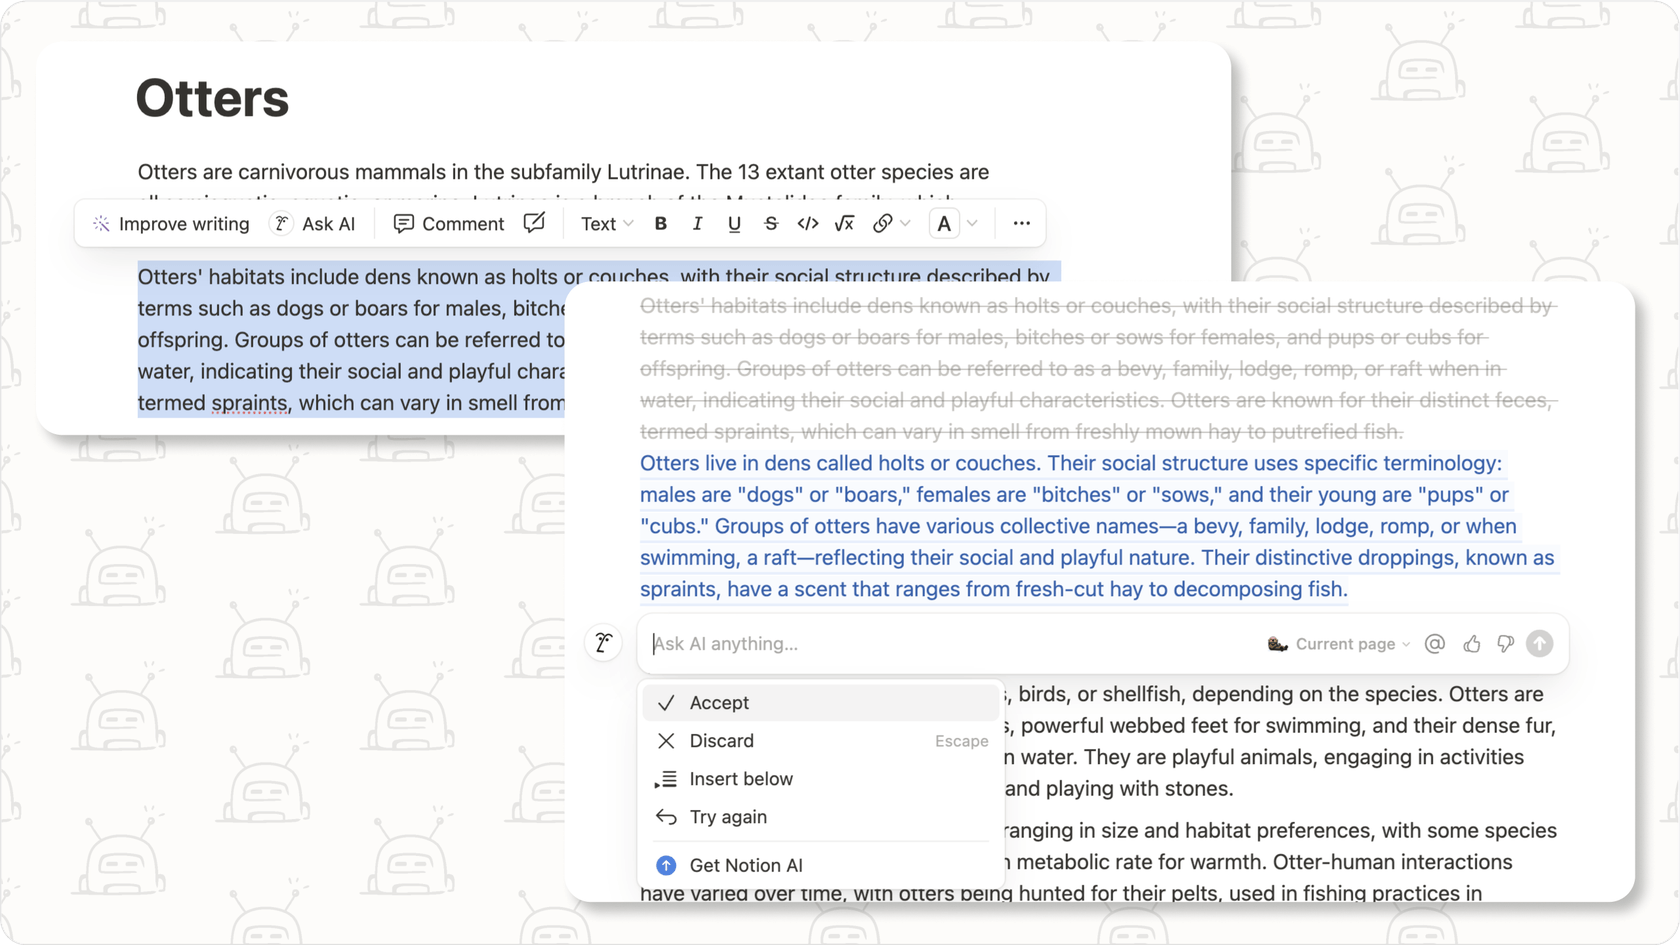The image size is (1680, 945).
Task: Select the Improve writing sparkle icon
Action: [100, 223]
